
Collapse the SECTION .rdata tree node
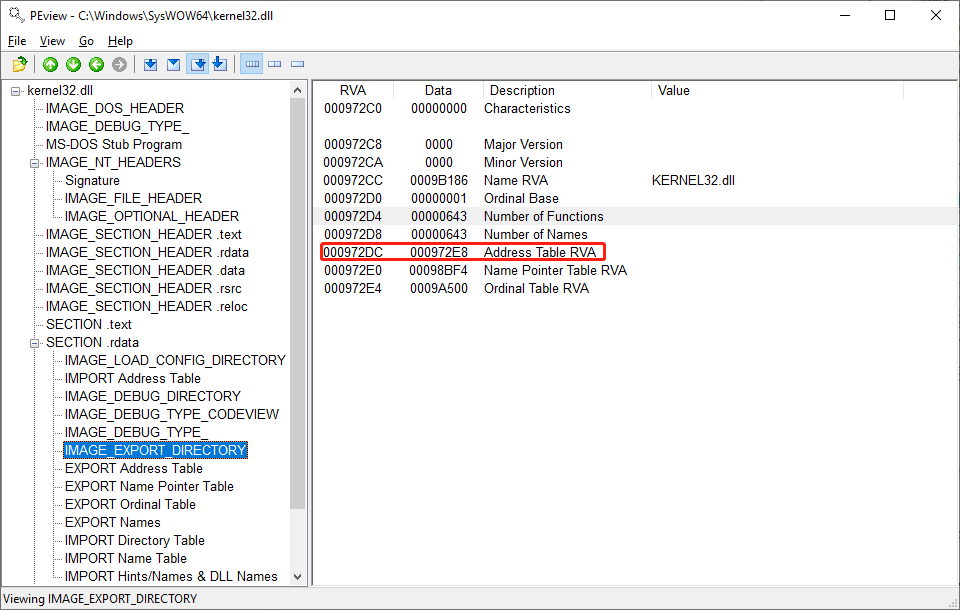pyautogui.click(x=35, y=343)
